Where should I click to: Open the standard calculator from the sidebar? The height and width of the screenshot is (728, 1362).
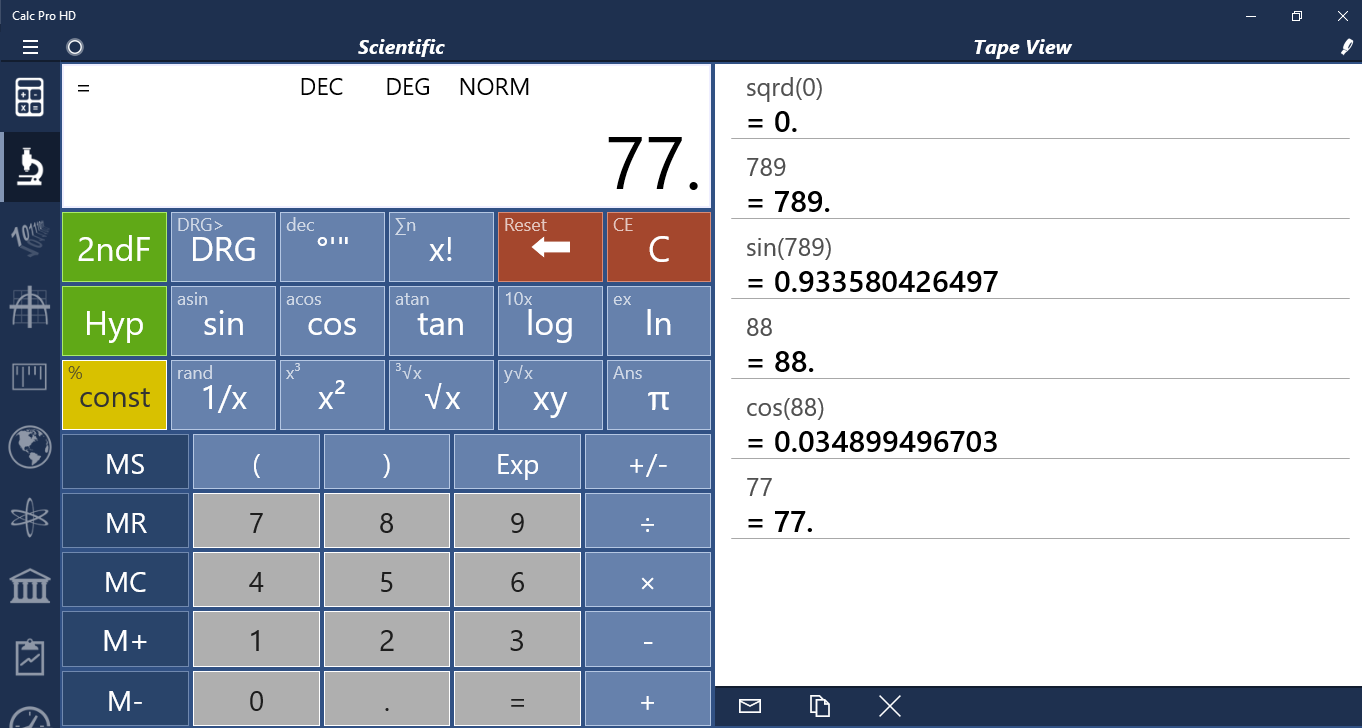coord(29,97)
